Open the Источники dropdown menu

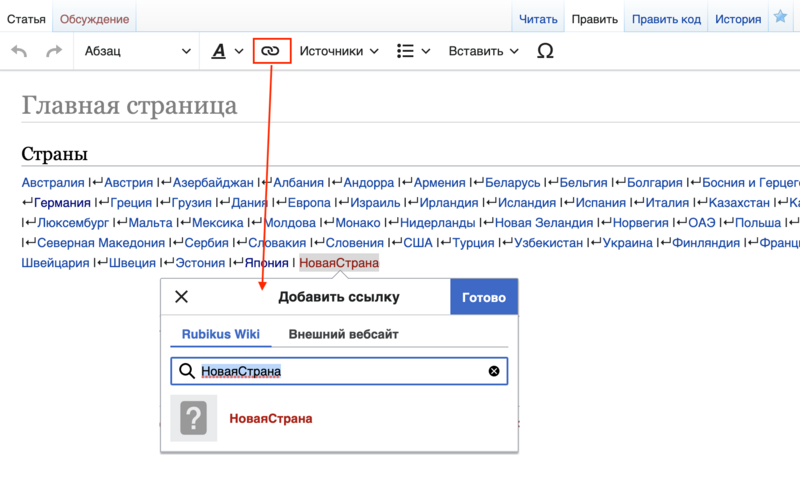(339, 51)
